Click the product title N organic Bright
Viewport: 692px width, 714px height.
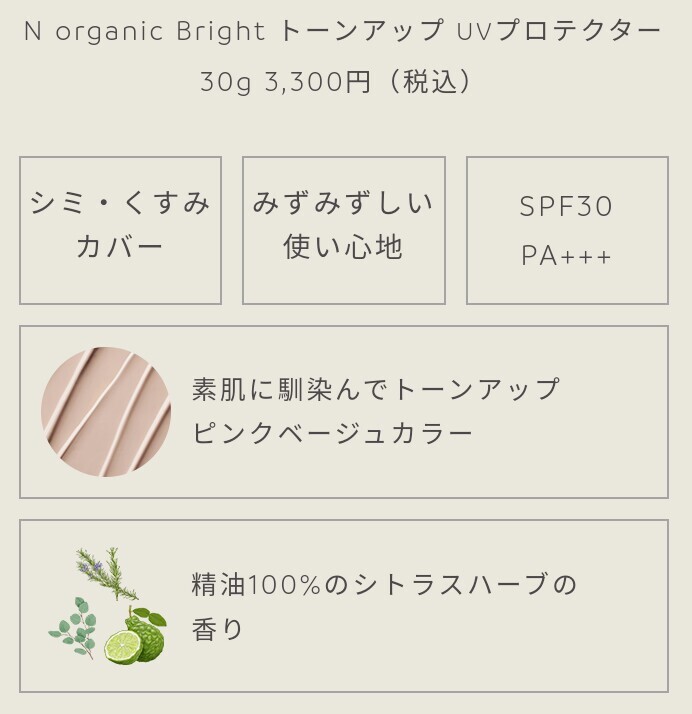tap(144, 31)
